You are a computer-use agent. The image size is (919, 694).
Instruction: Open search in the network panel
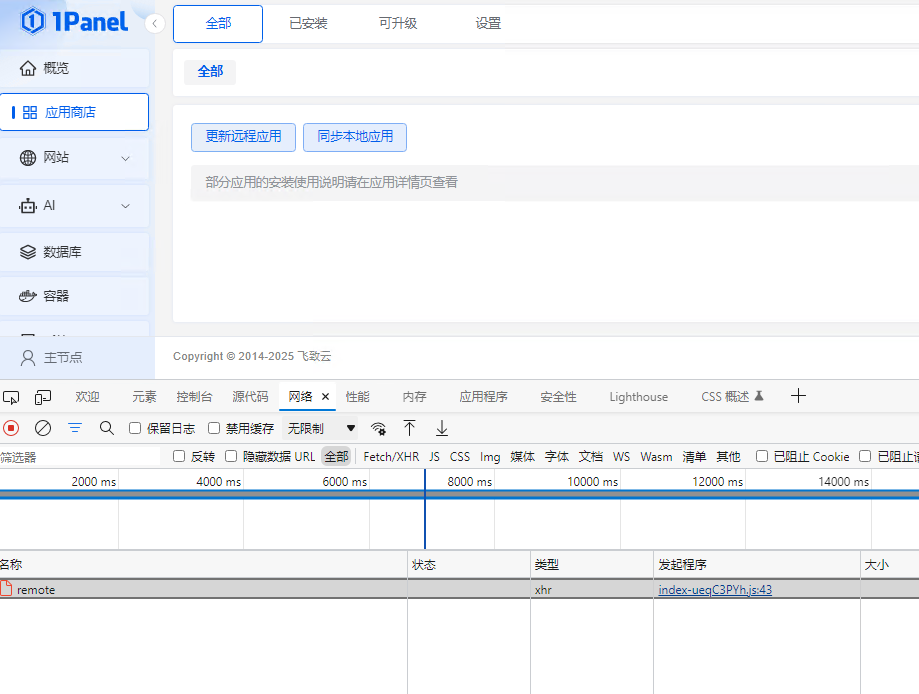pyautogui.click(x=107, y=428)
